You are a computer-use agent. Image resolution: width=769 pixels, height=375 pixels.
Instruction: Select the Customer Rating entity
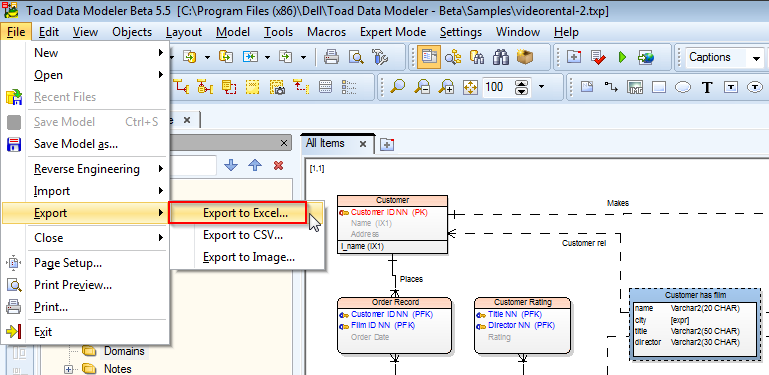click(523, 325)
